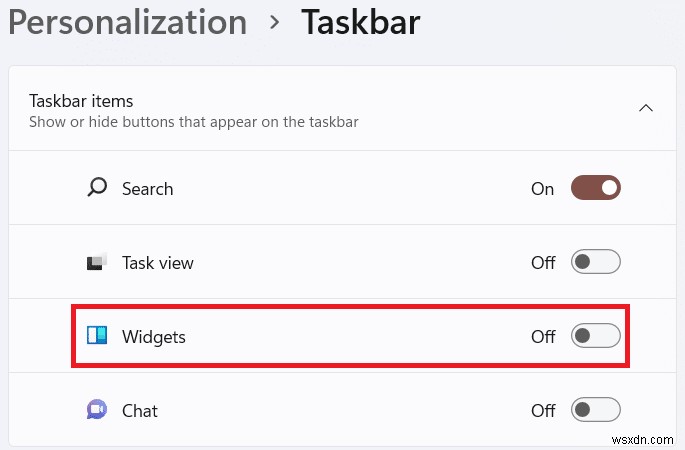This screenshot has width=685, height=450.
Task: Click the Taskbar items section heading
Action: [x=82, y=101]
